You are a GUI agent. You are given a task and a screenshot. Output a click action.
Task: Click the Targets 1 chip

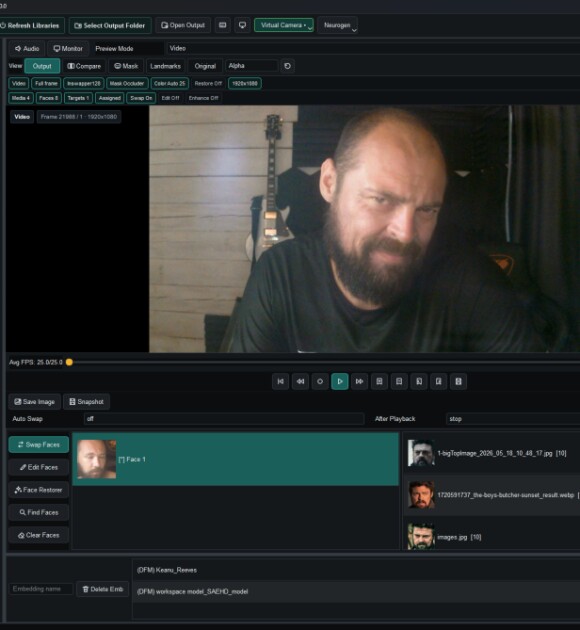78,98
